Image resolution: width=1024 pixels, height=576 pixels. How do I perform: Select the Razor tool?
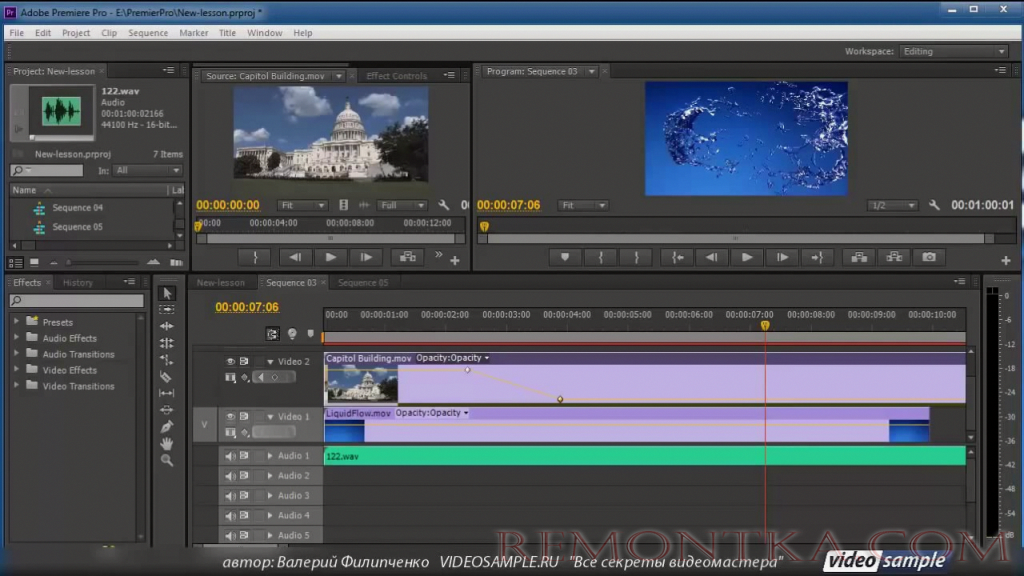(x=167, y=377)
